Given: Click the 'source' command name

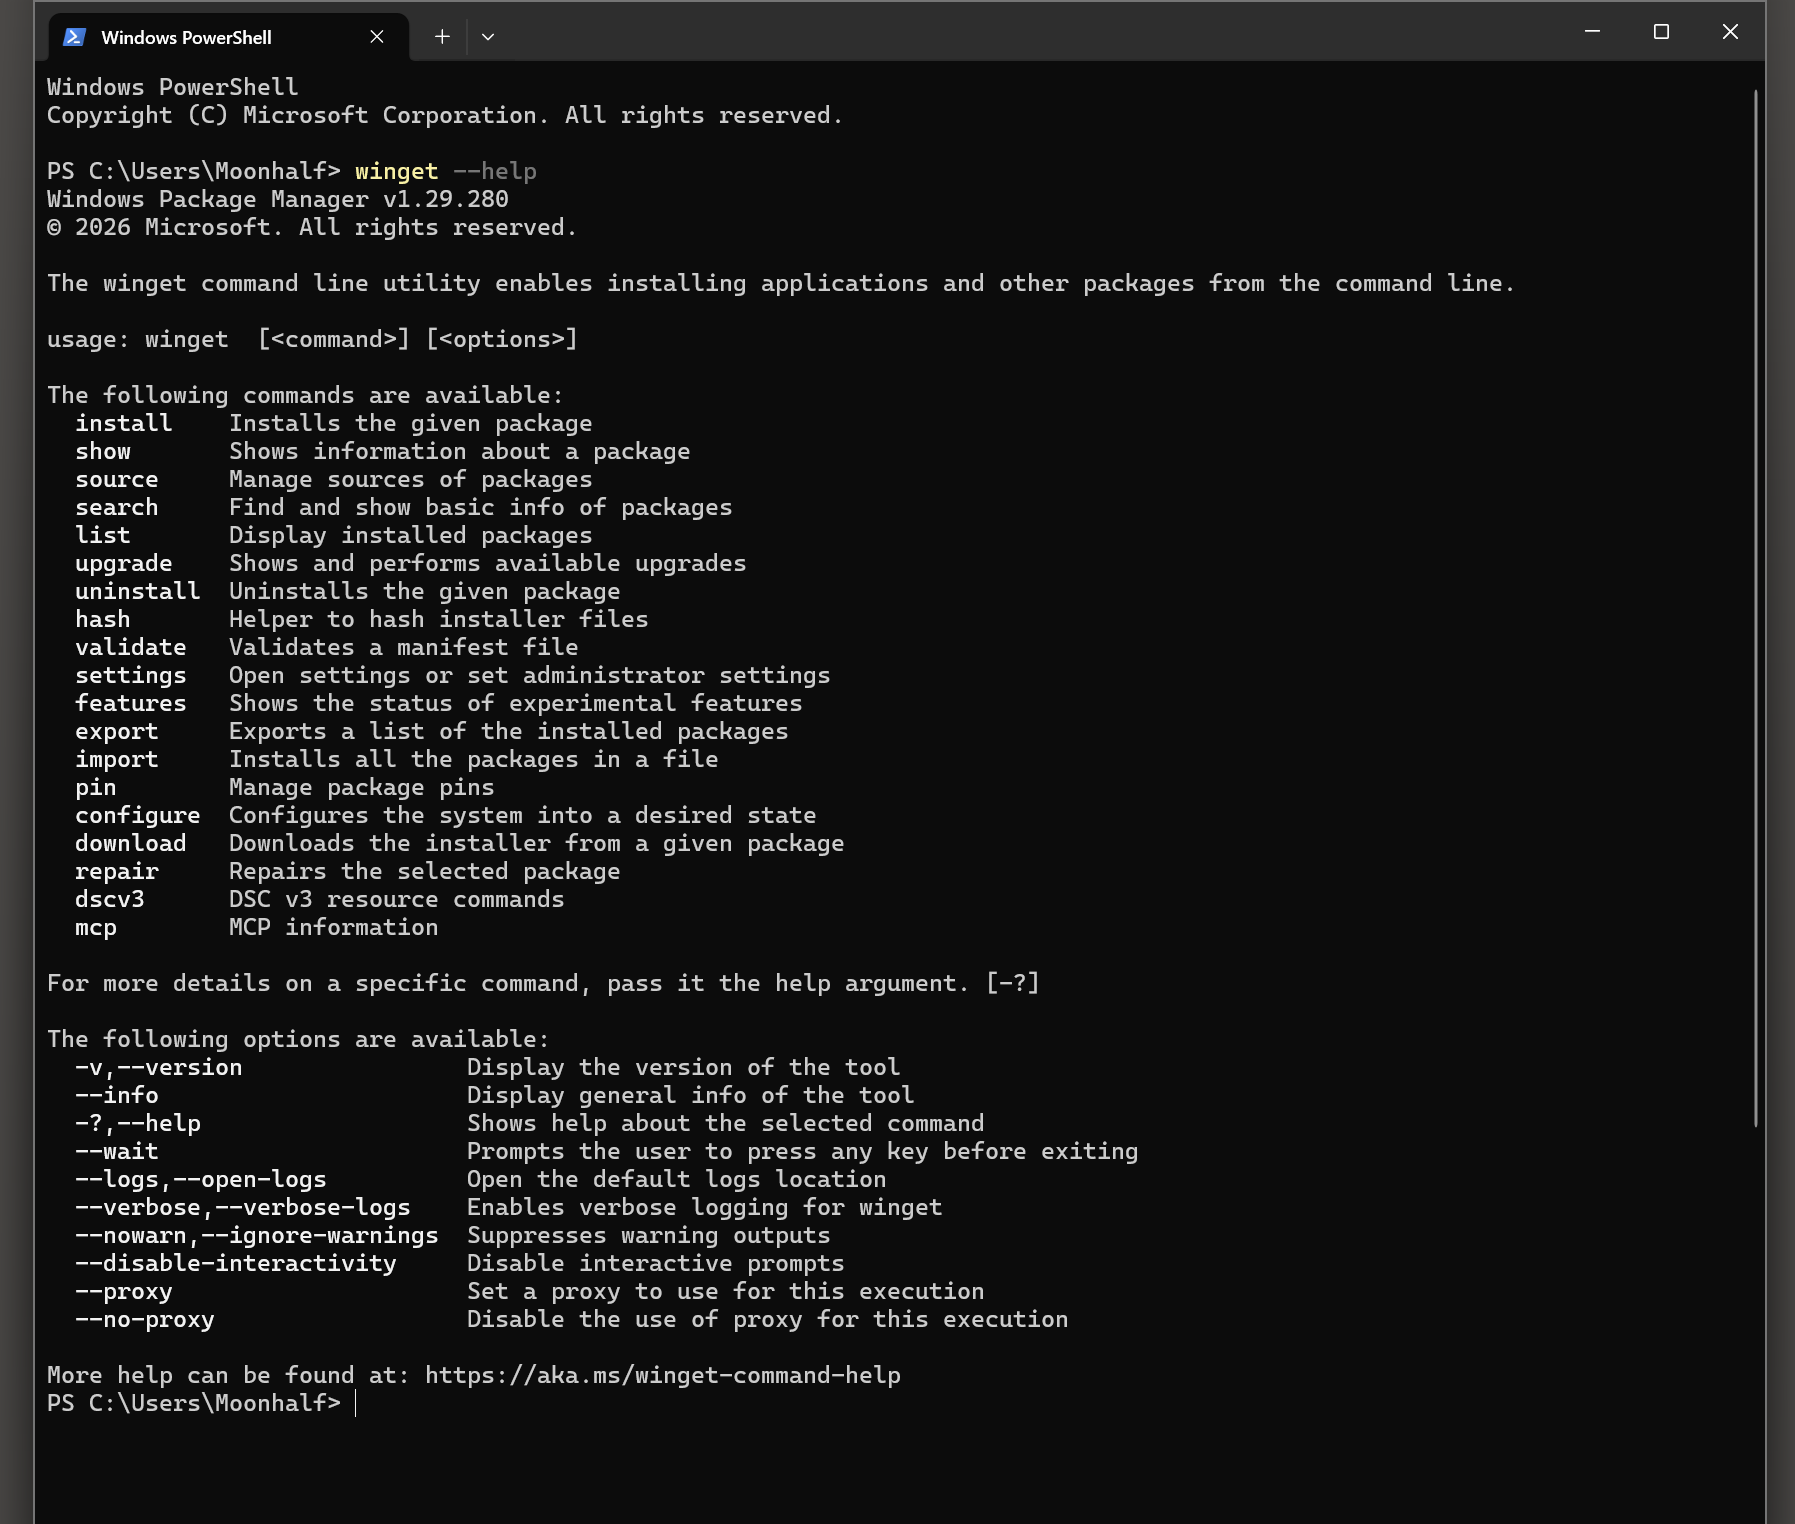Looking at the screenshot, I should [x=117, y=479].
